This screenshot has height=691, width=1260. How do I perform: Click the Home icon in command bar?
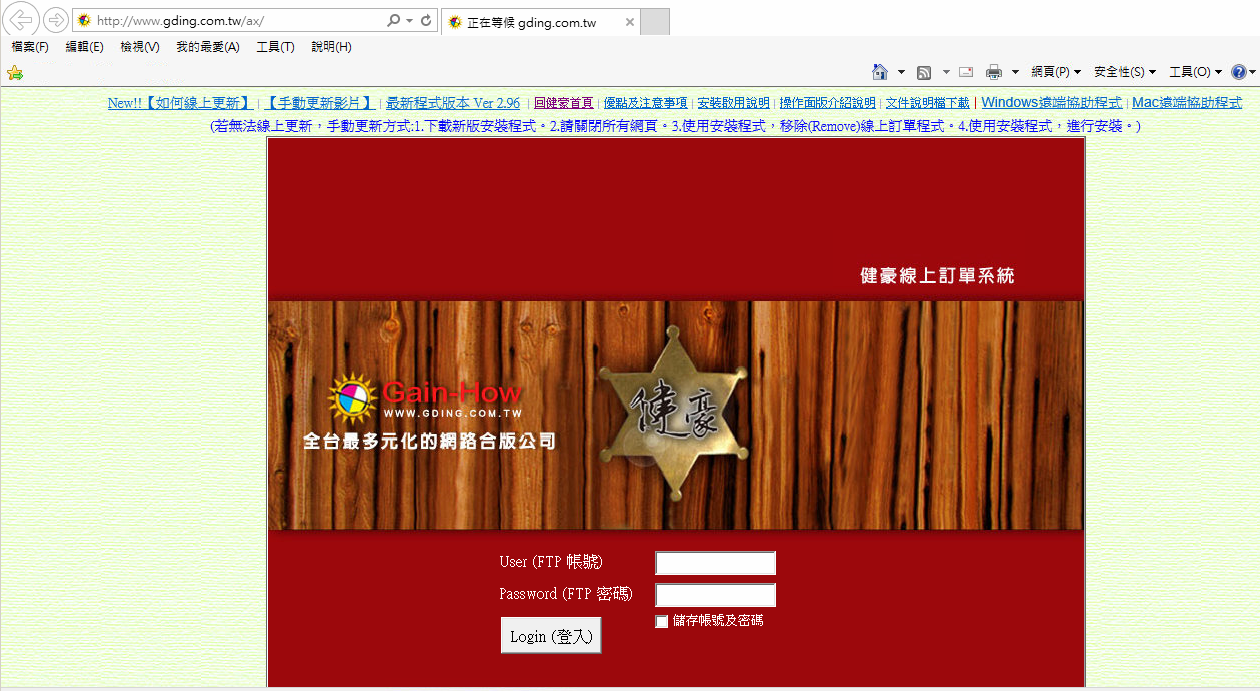pyautogui.click(x=879, y=72)
